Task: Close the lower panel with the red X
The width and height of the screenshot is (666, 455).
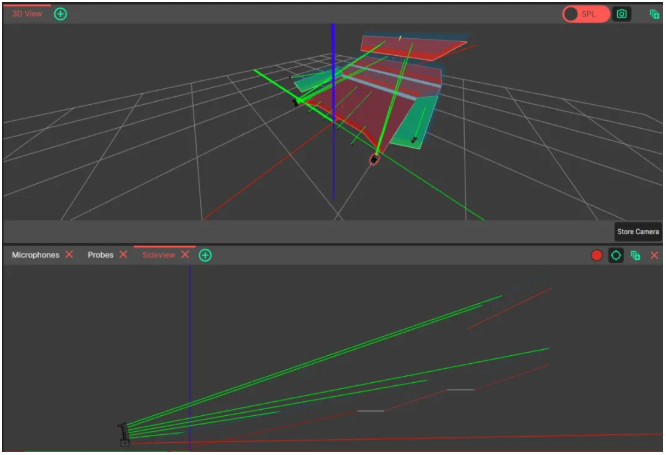Action: point(654,256)
